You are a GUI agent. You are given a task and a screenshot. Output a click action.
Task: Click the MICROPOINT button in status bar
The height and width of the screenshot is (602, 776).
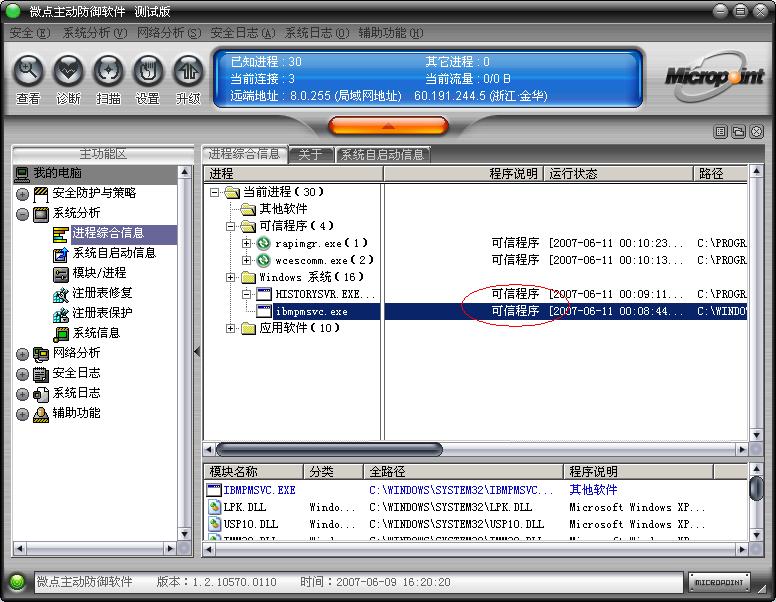pyautogui.click(x=719, y=582)
